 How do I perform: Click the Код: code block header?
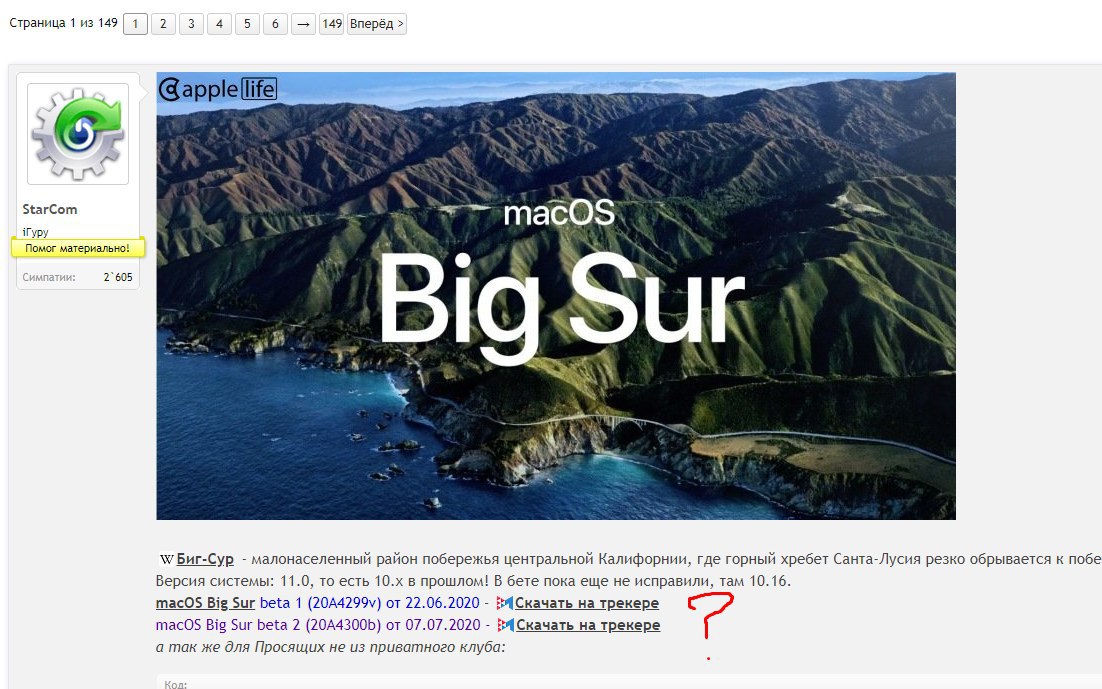click(176, 683)
